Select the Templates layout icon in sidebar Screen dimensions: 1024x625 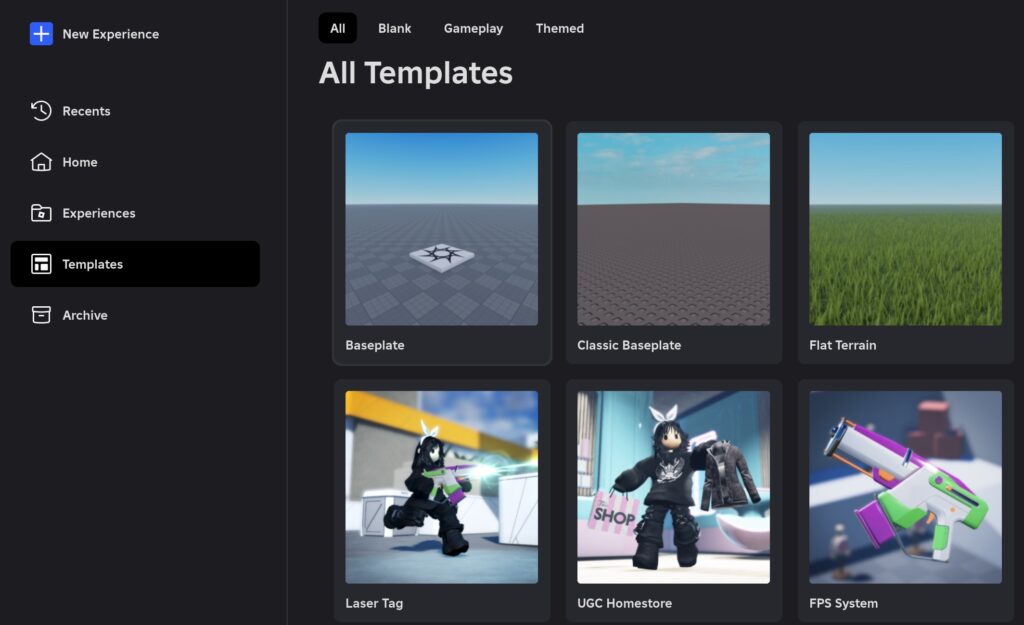click(x=41, y=264)
